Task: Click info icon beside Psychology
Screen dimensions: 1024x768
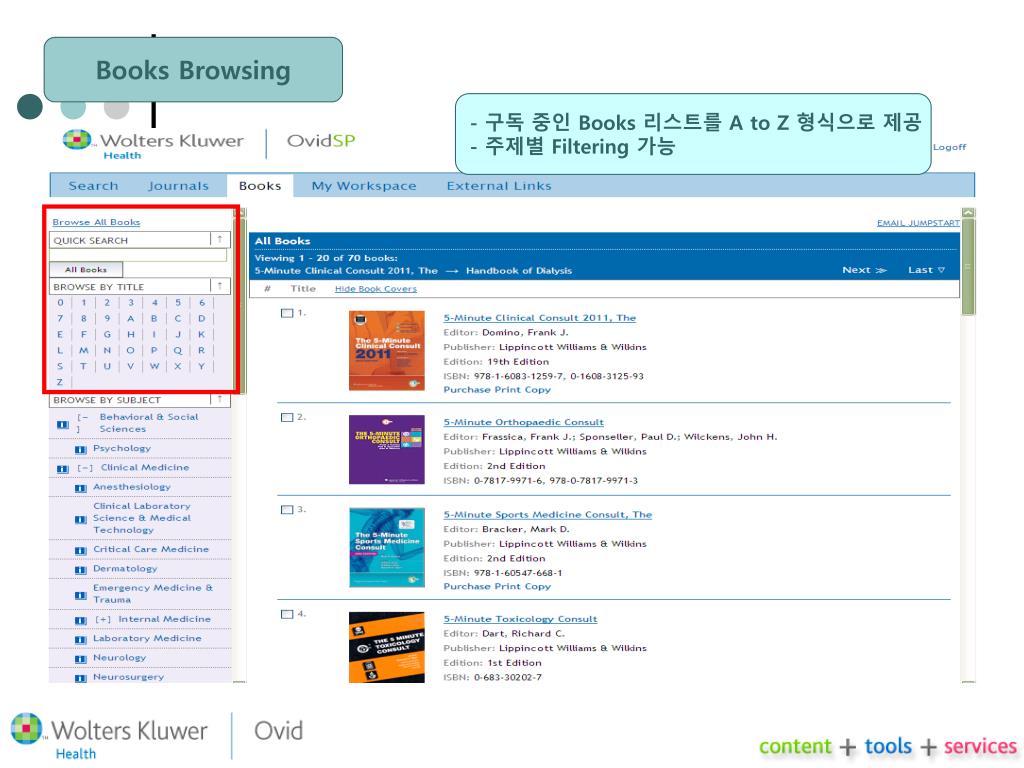Action: (80, 449)
